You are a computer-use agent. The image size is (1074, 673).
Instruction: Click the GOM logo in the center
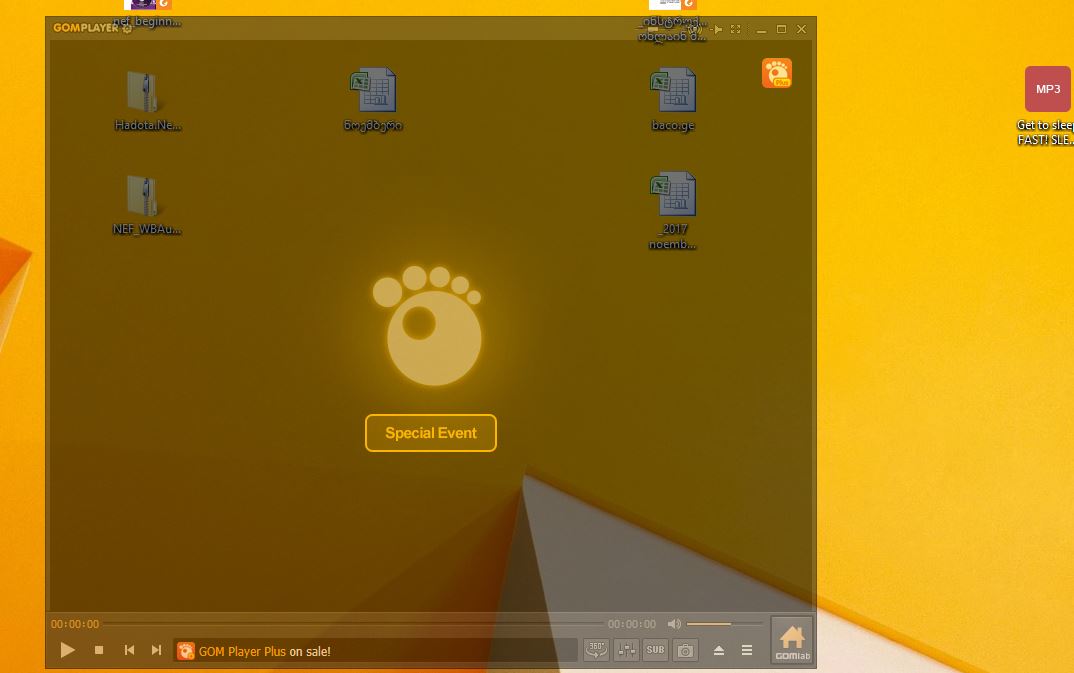427,325
